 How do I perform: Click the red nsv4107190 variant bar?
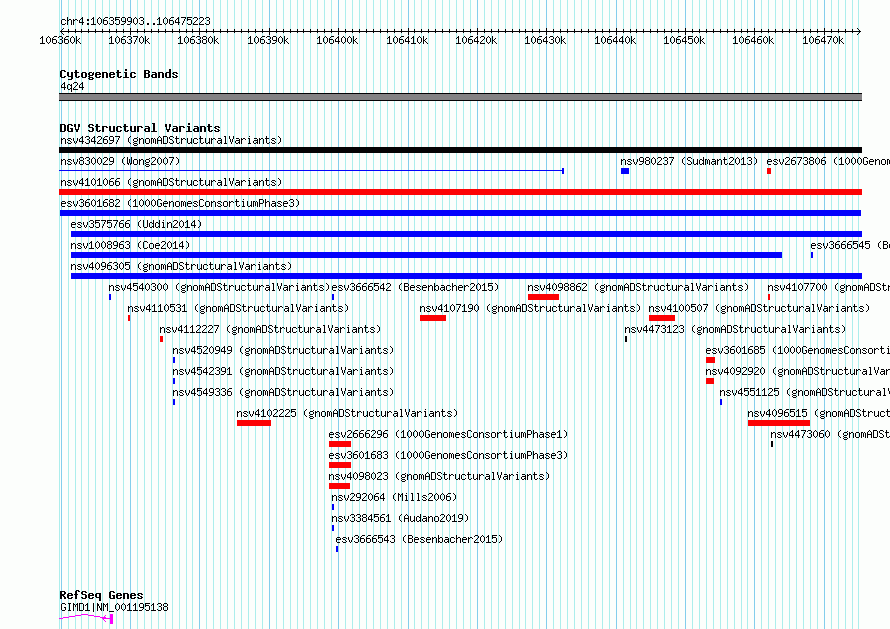click(433, 318)
